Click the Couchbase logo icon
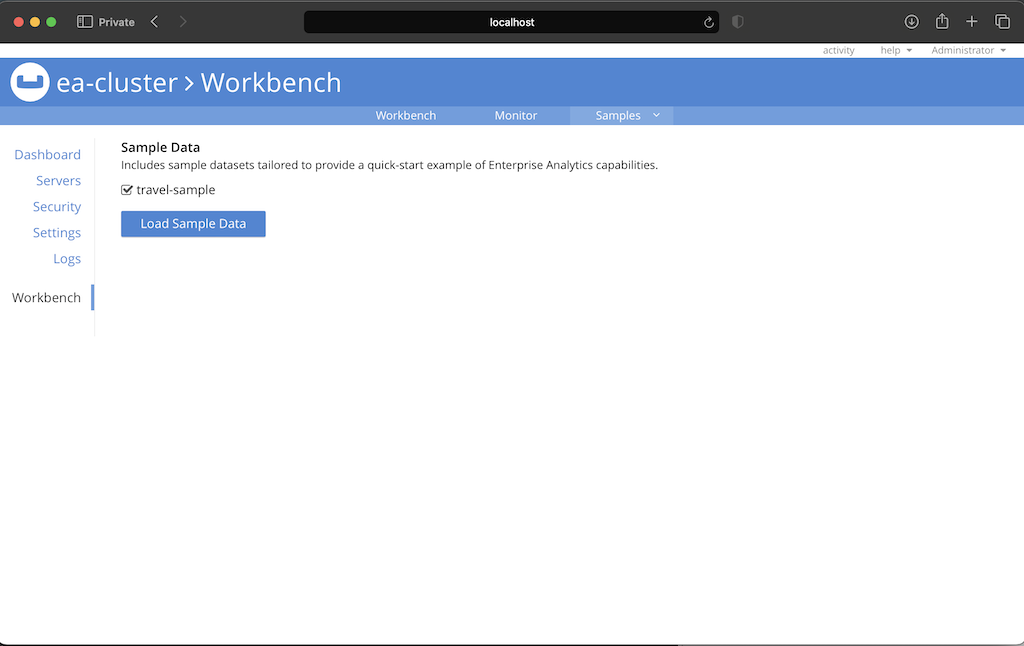 tap(30, 82)
